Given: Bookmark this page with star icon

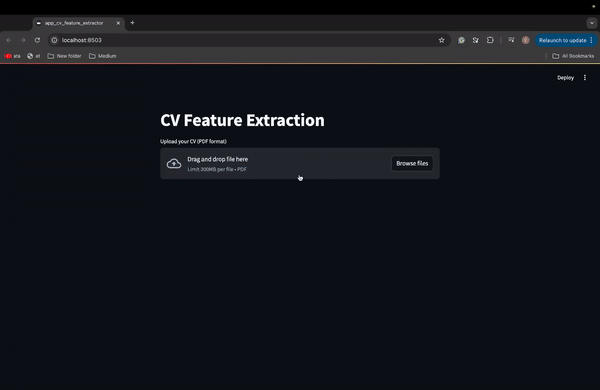Looking at the screenshot, I should [442, 40].
